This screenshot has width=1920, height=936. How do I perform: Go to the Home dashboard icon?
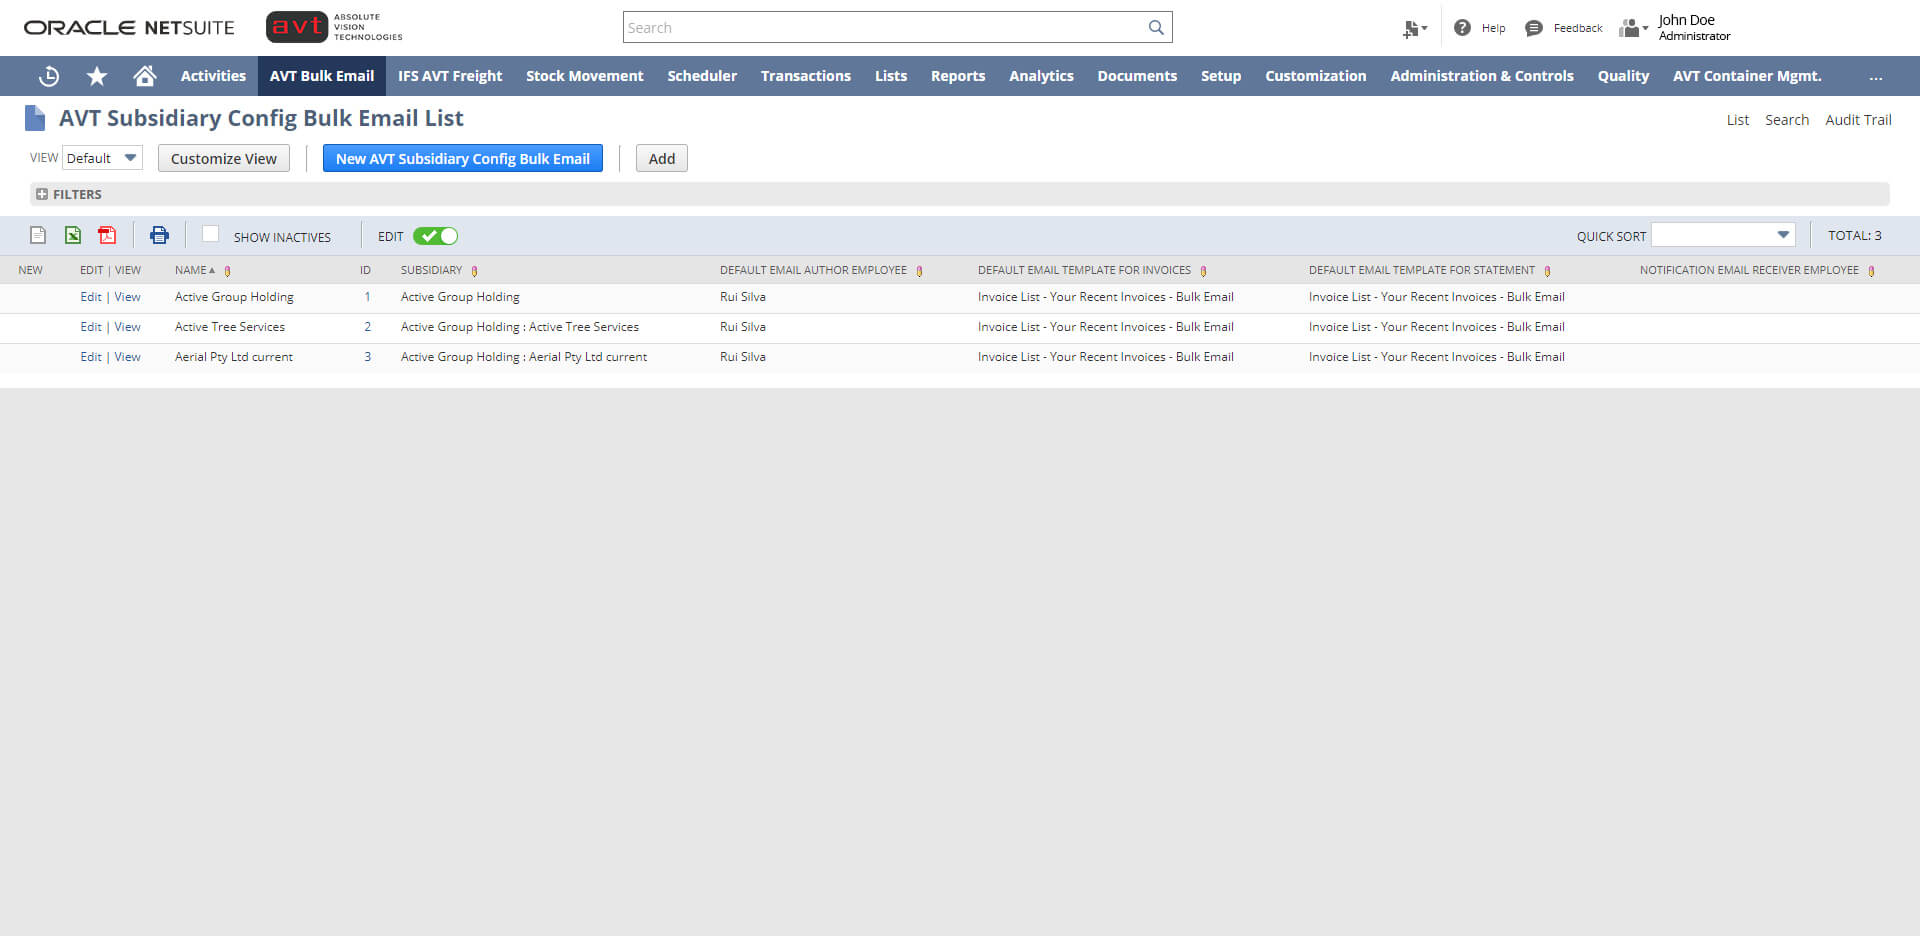(x=144, y=76)
